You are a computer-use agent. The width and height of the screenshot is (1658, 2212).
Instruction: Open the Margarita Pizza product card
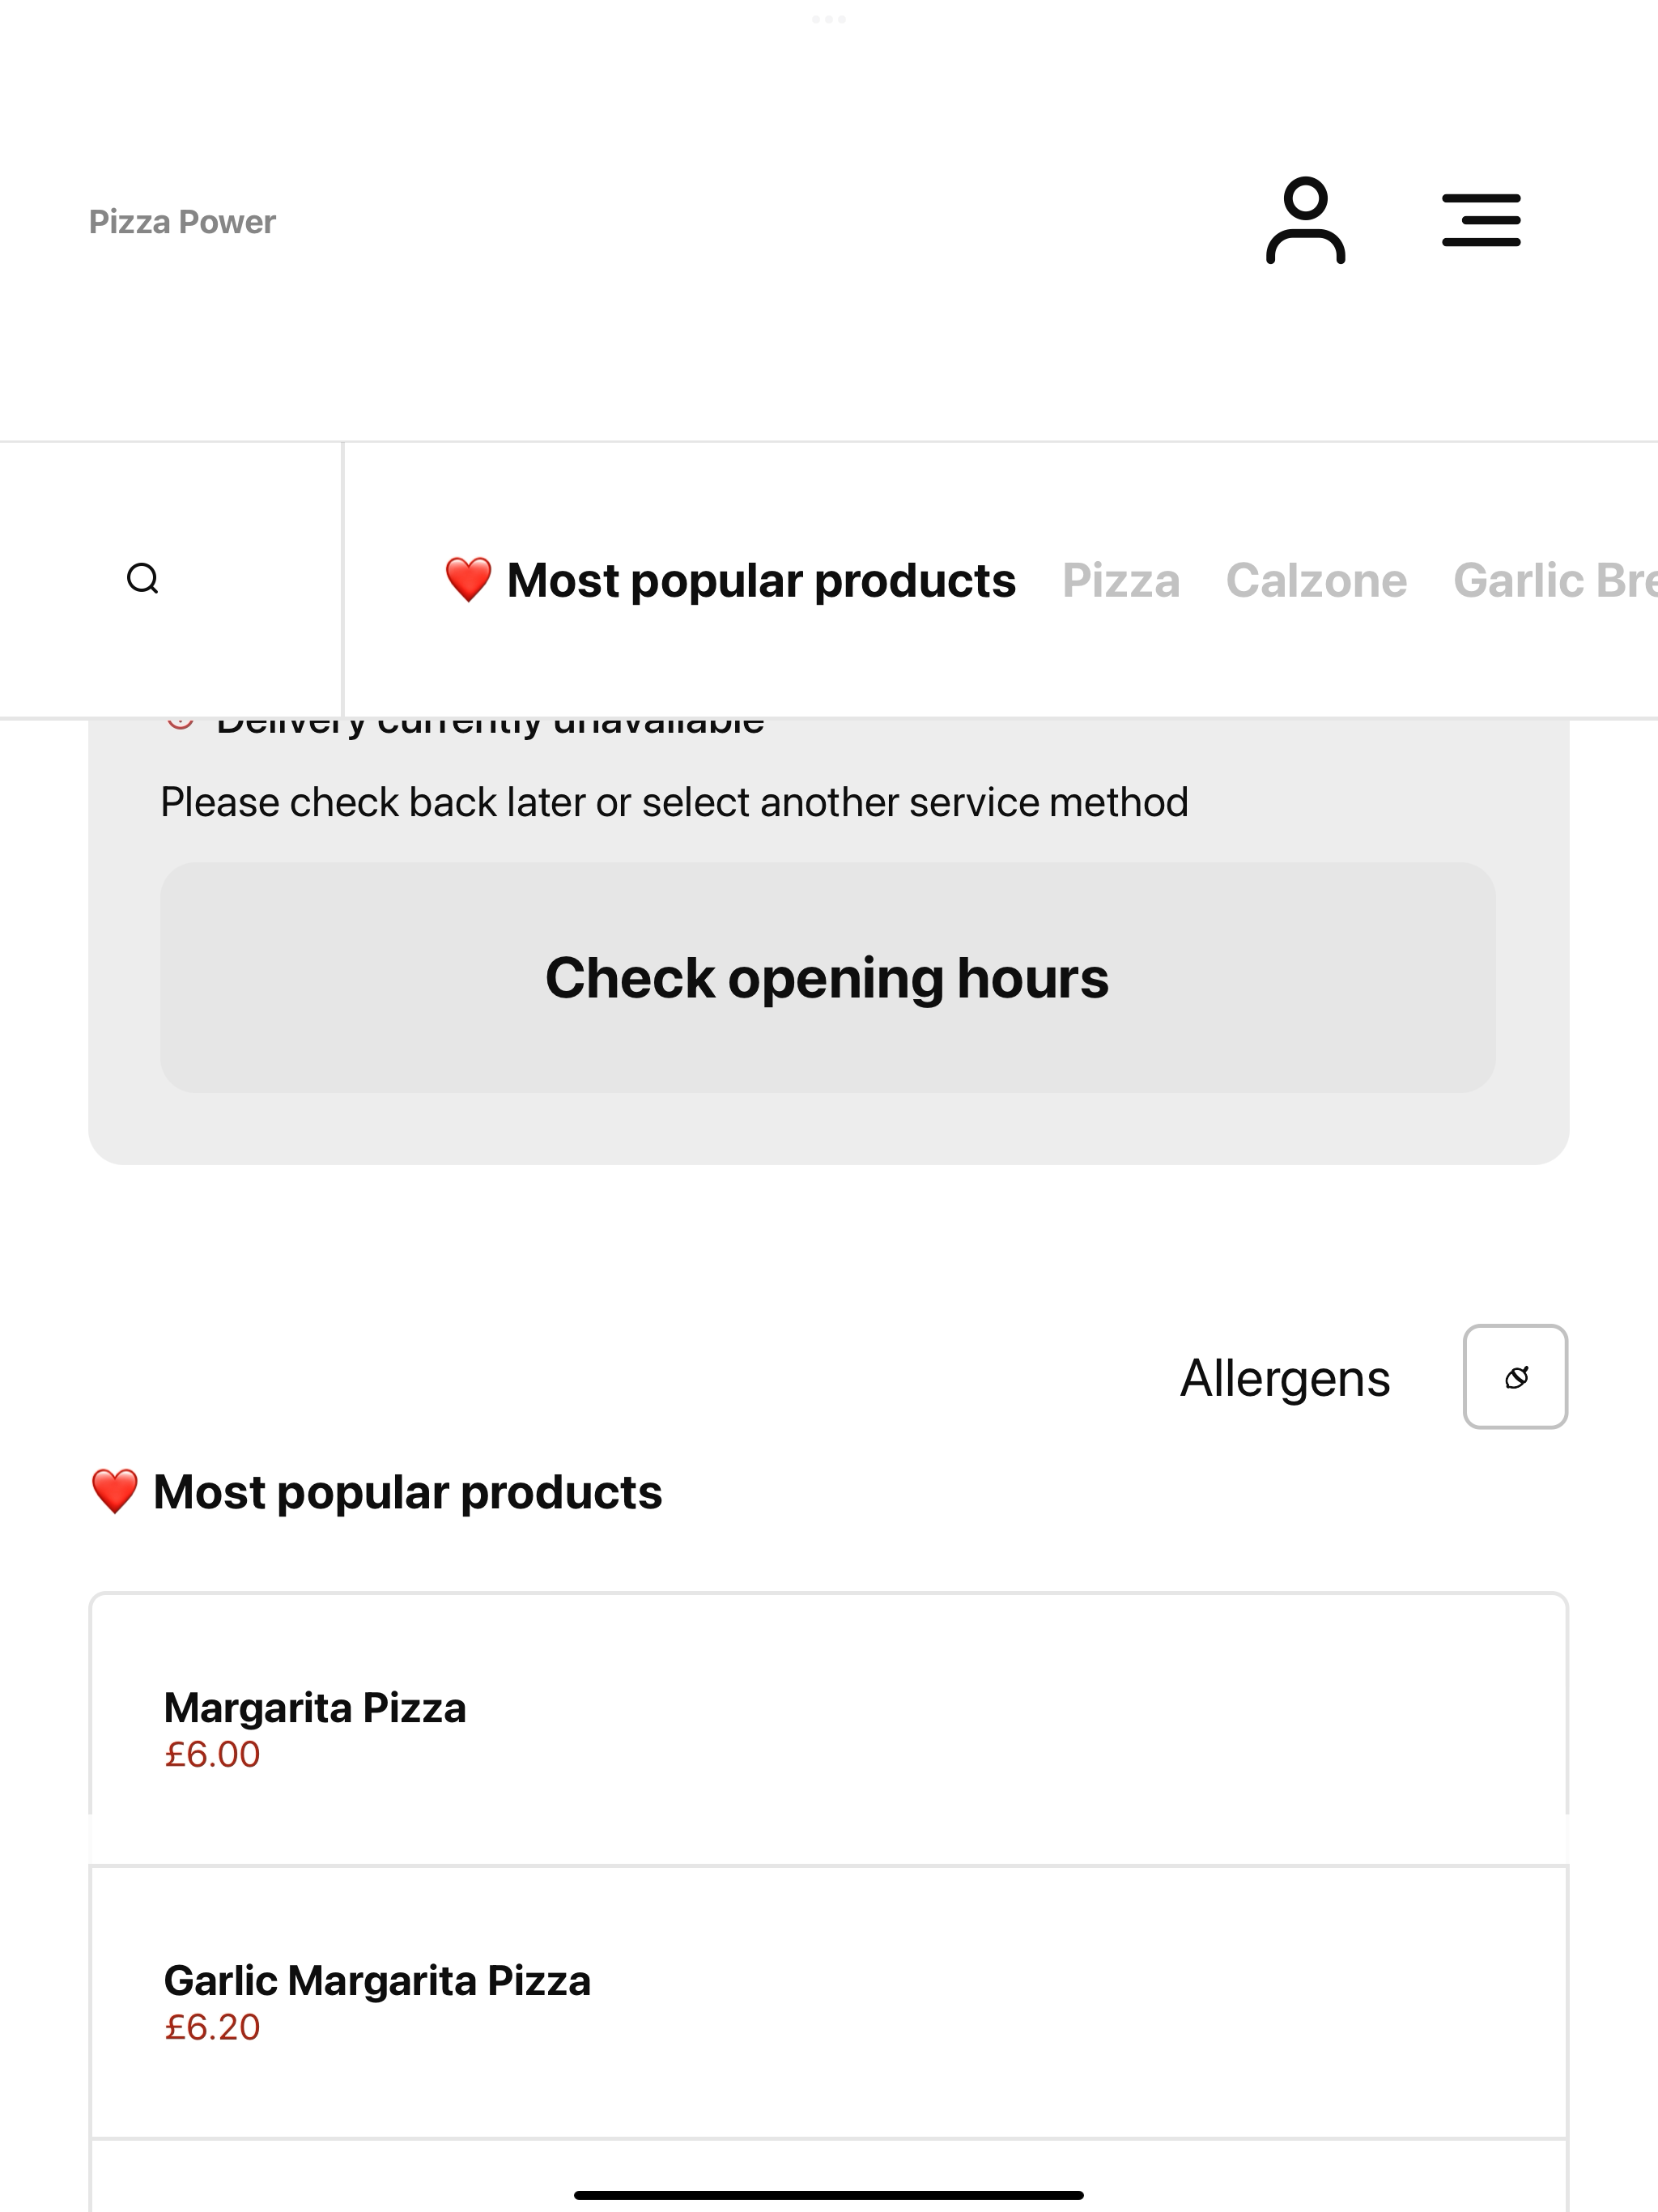829,1729
